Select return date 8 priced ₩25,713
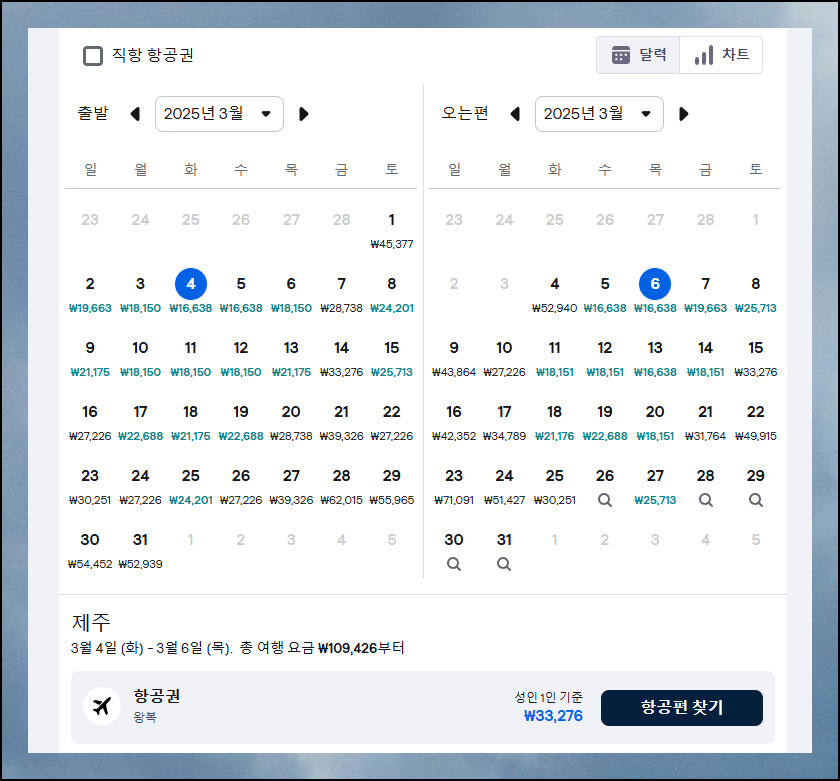Viewport: 840px width, 781px height. tap(756, 294)
